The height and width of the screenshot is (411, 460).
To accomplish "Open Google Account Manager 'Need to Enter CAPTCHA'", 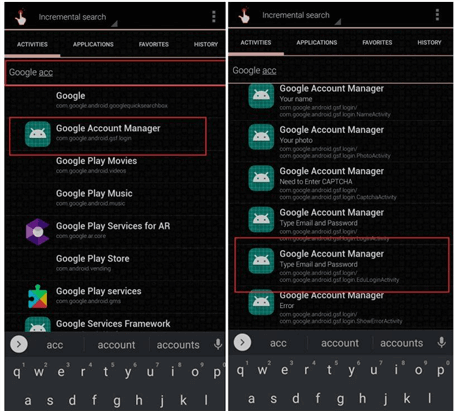I will tap(340, 184).
